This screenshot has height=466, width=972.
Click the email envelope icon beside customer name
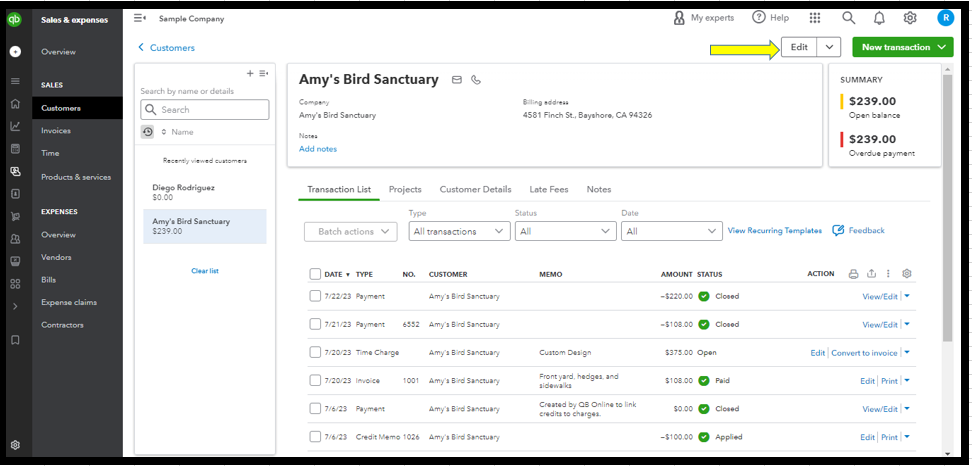tap(457, 79)
